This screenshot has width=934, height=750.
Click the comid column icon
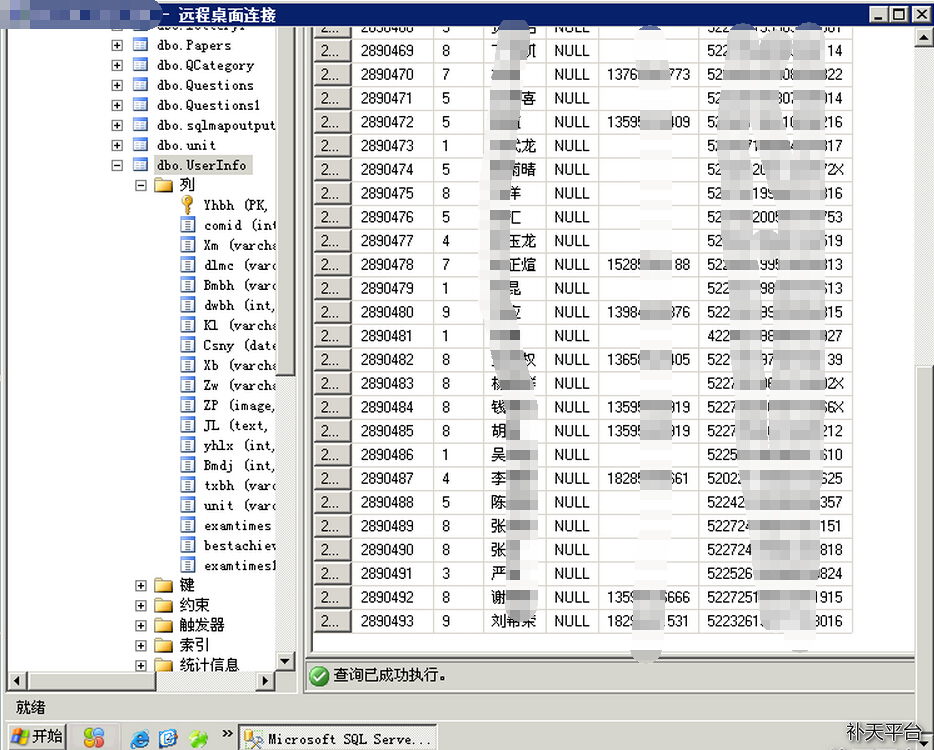coord(188,225)
